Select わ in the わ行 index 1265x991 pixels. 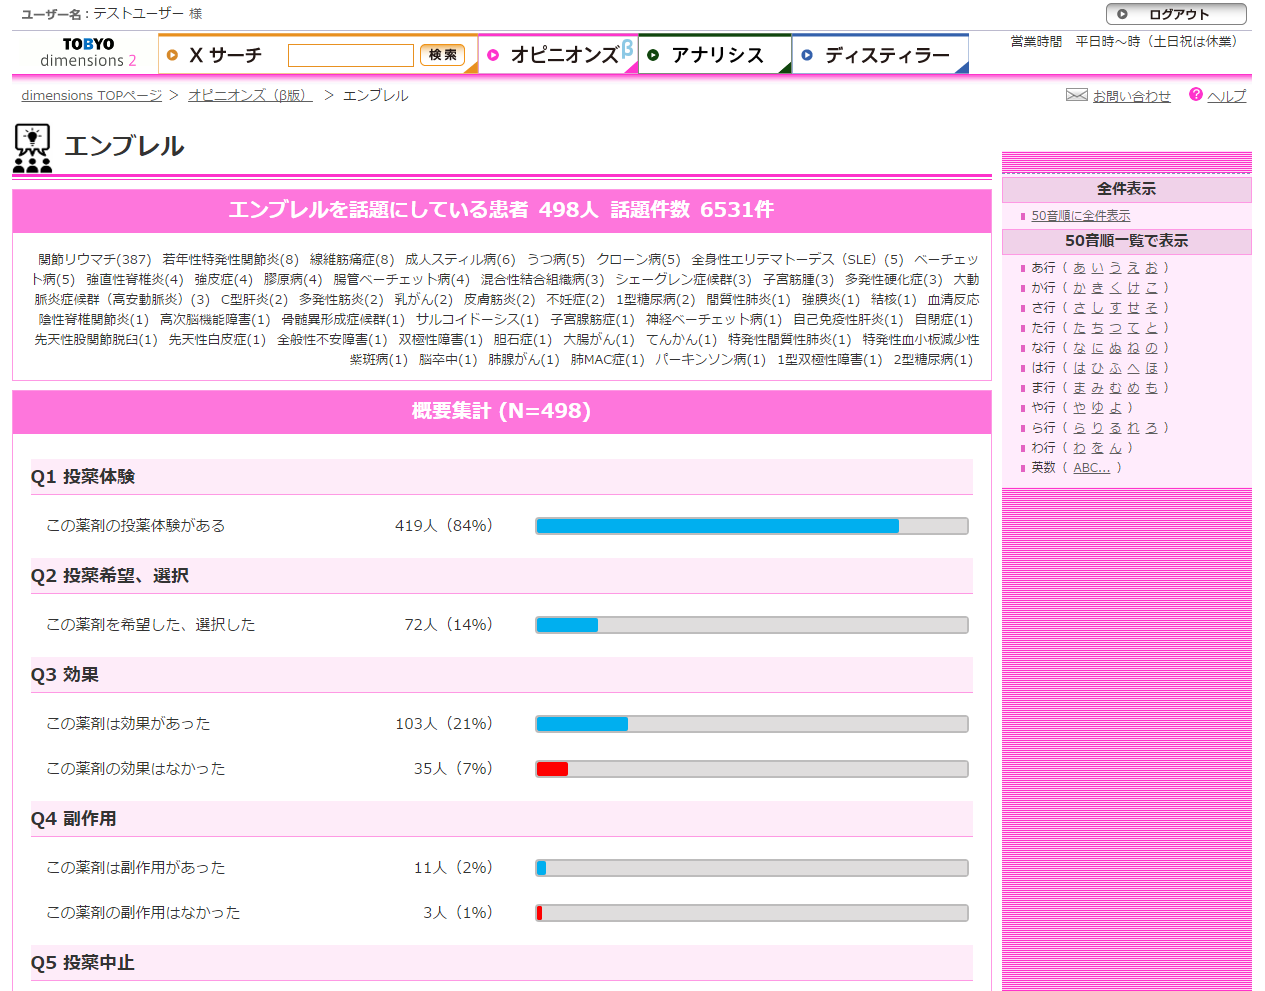pos(1079,448)
